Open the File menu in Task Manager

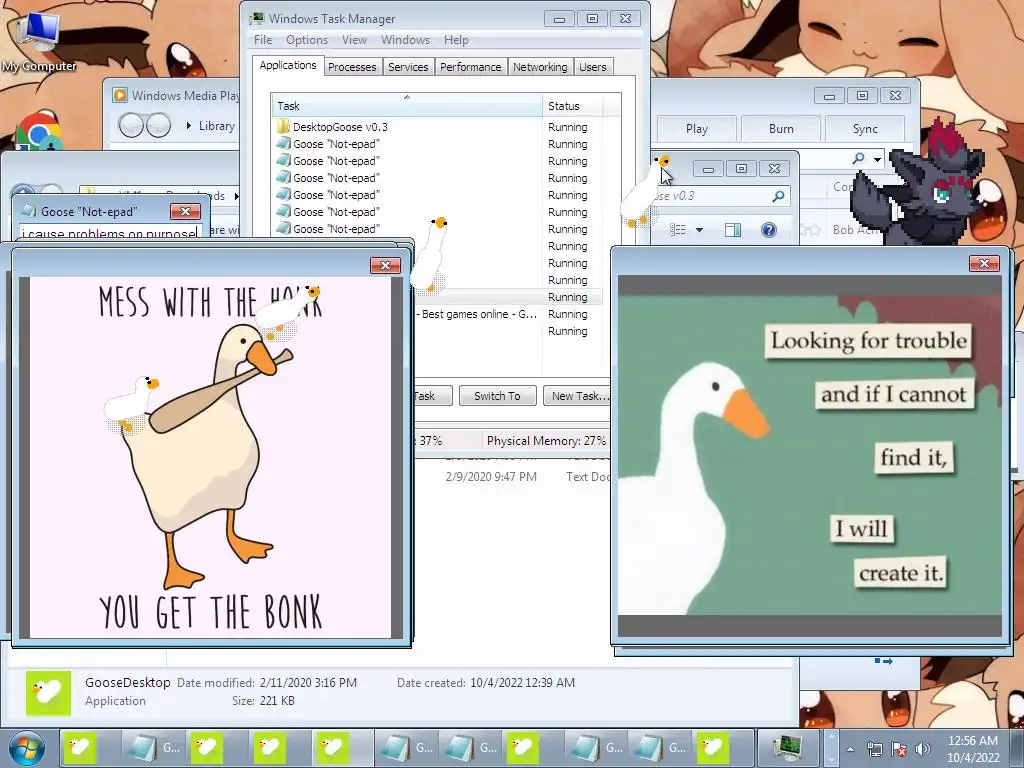point(263,40)
